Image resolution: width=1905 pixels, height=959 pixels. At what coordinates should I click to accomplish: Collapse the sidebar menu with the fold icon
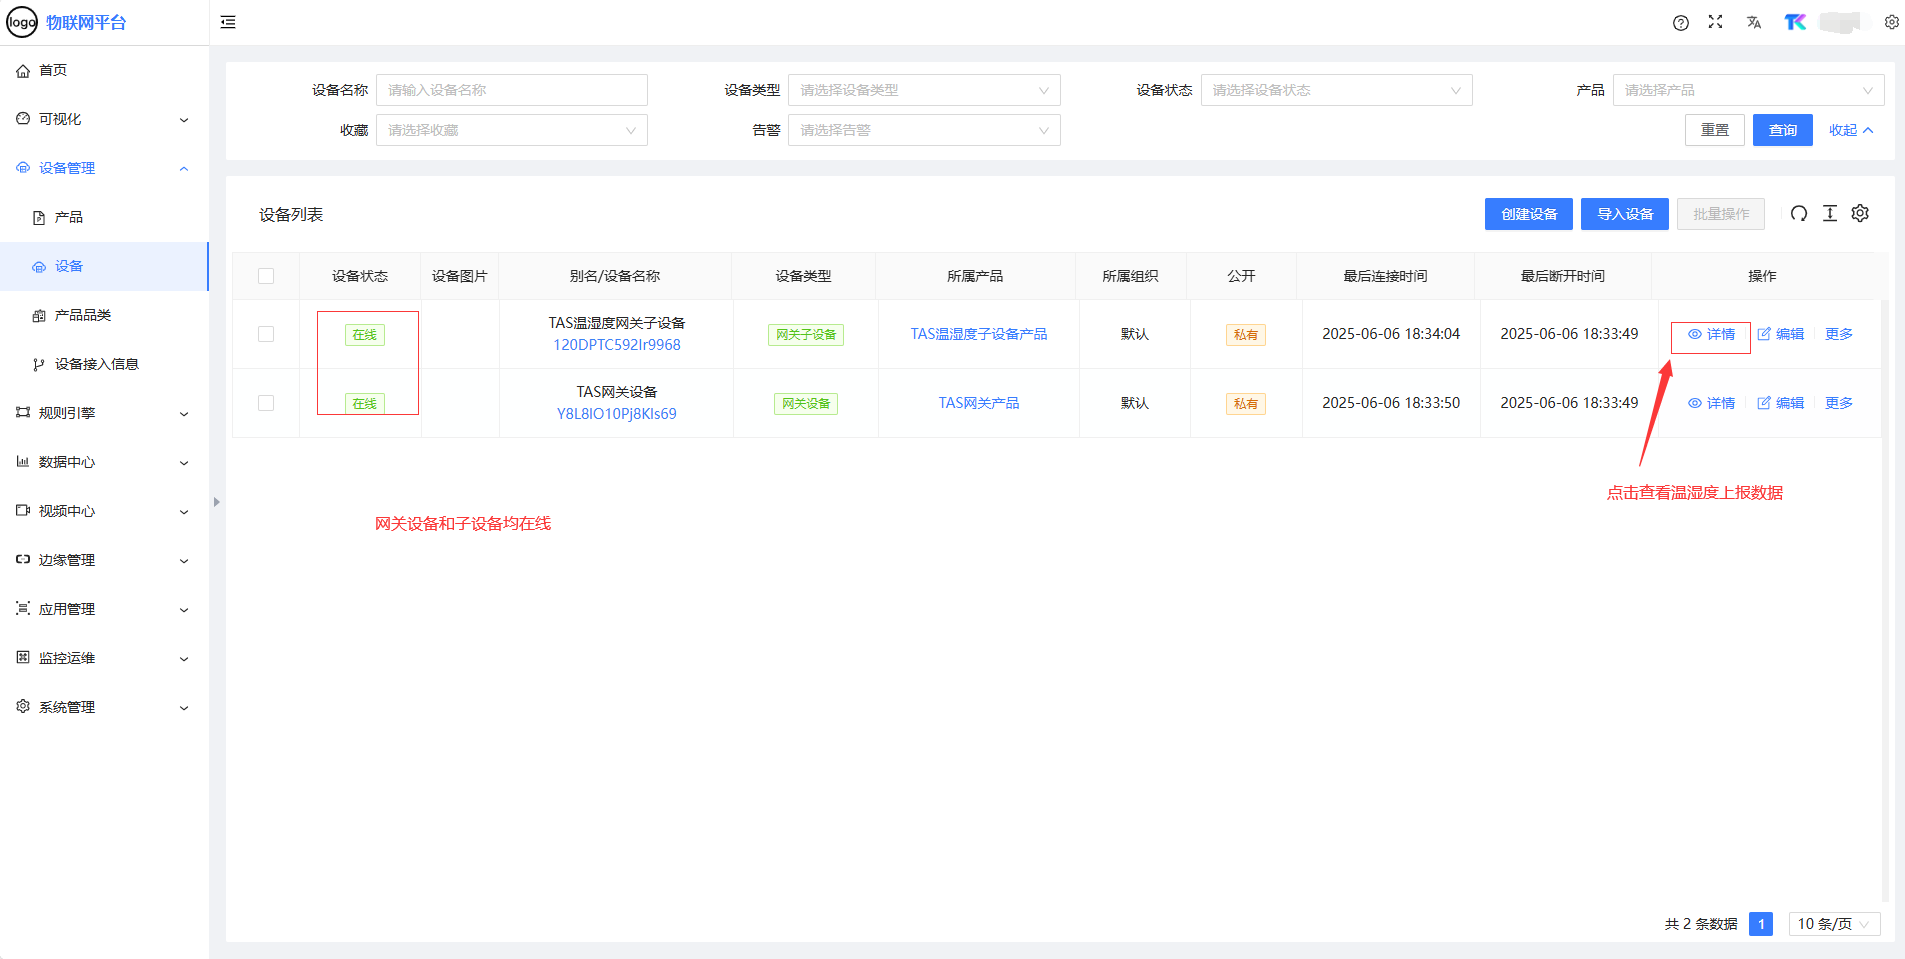point(228,22)
